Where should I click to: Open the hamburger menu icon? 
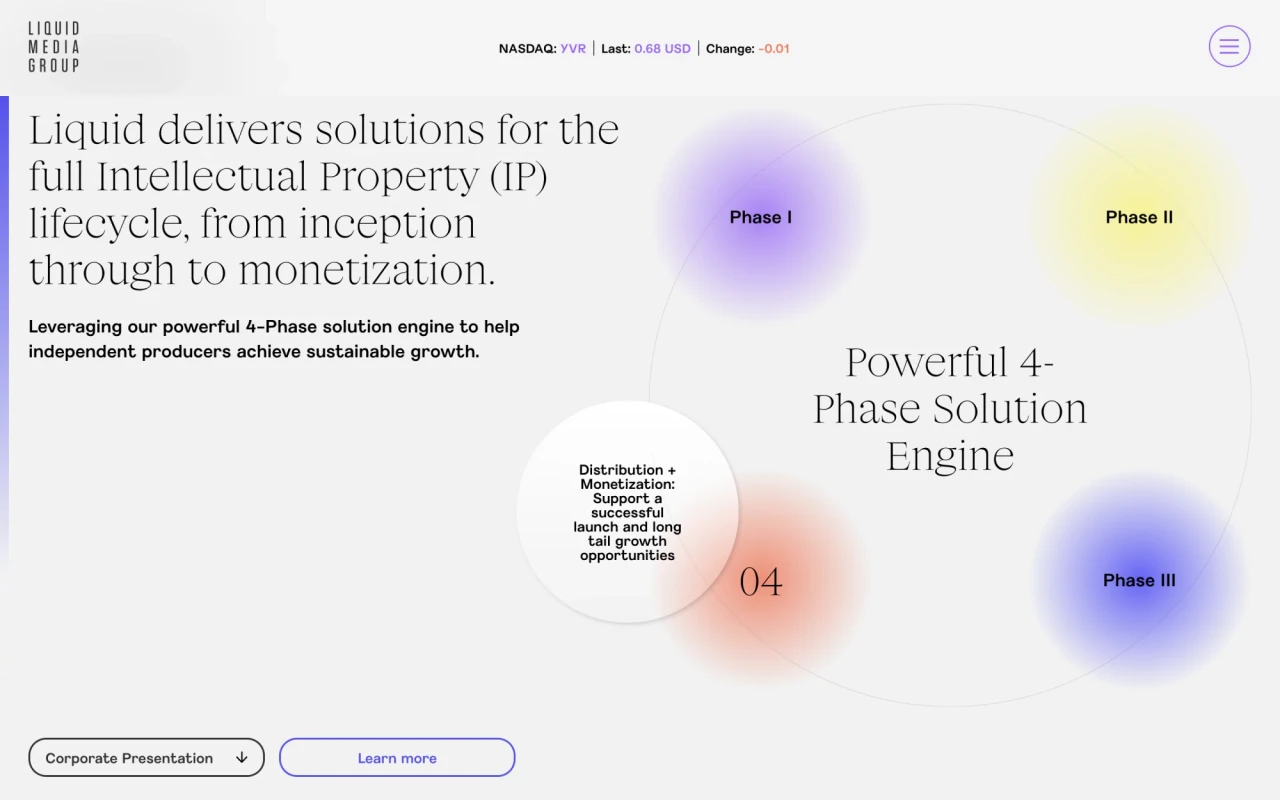point(1229,46)
